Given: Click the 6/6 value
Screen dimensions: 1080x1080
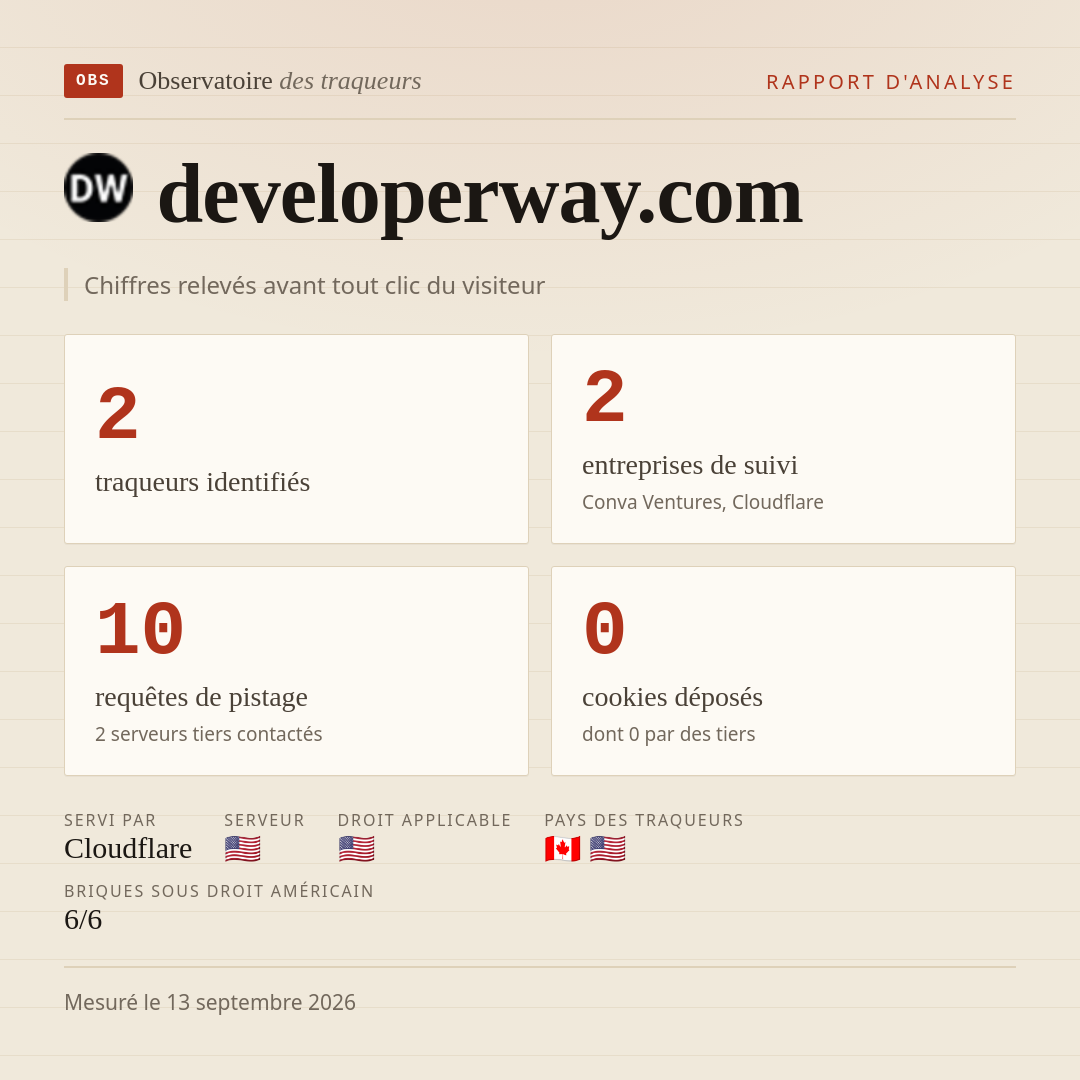Looking at the screenshot, I should (83, 920).
